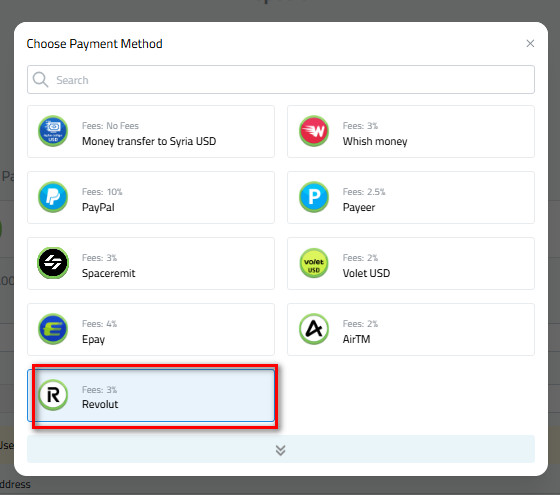Pick the PayPal payment card
This screenshot has width=560, height=495.
[151, 198]
